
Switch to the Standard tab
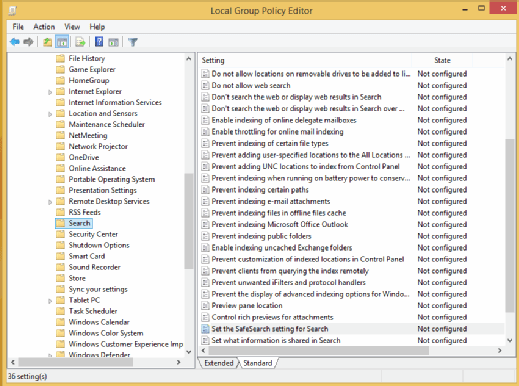tap(258, 363)
